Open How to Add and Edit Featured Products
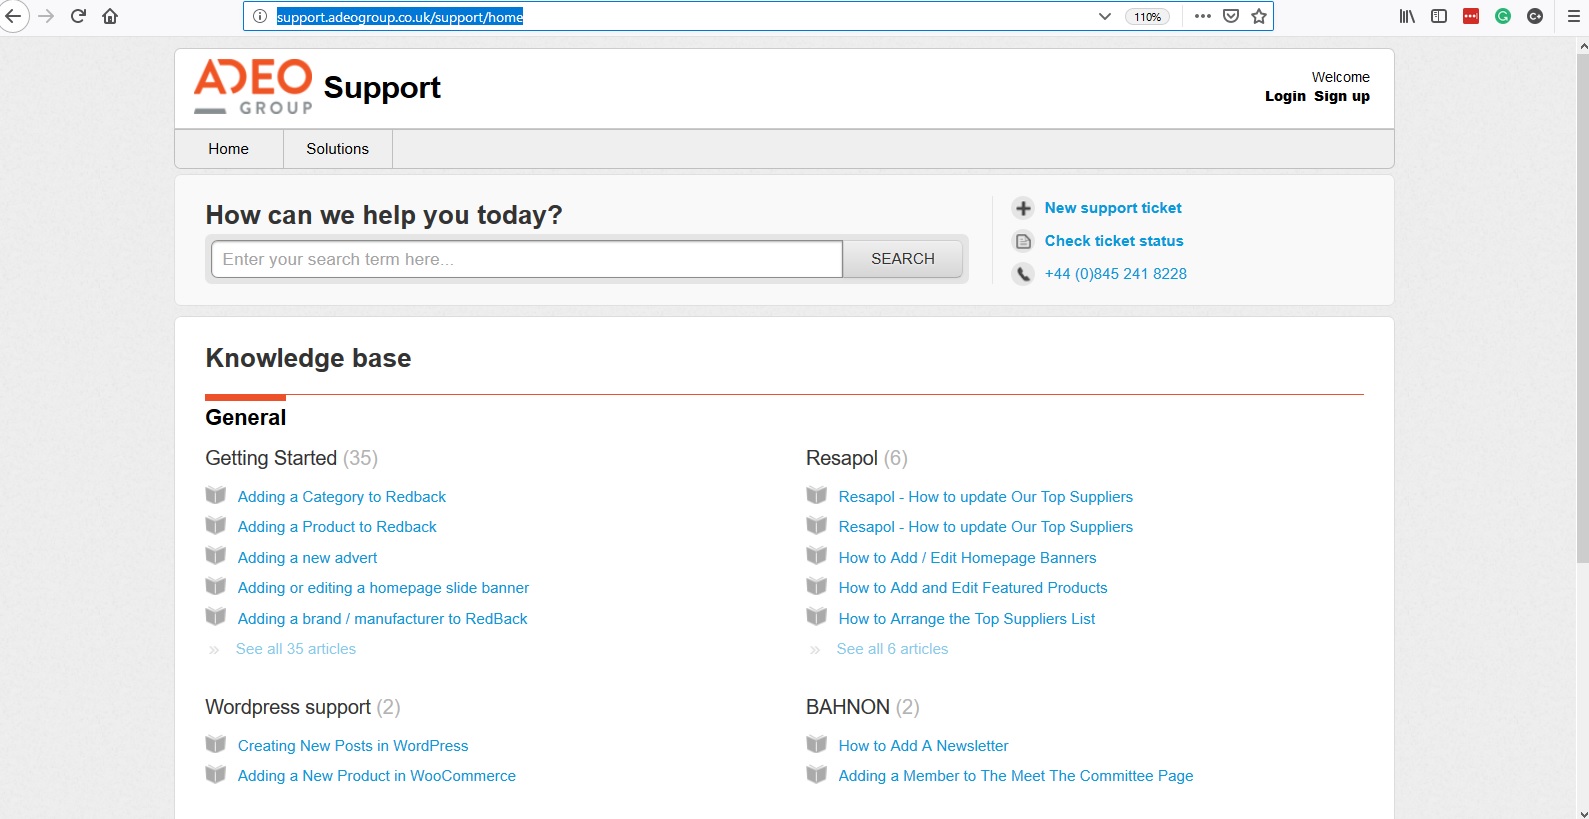 pos(973,588)
